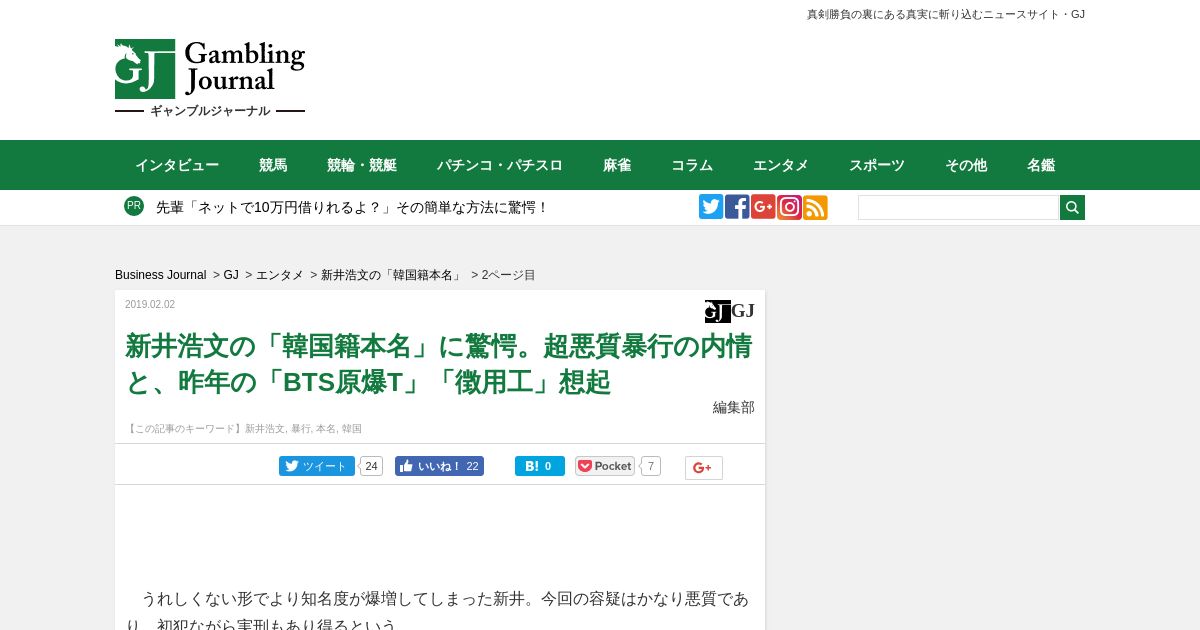The image size is (1200, 630).
Task: Click the Gambling Journal logo
Action: coord(210,79)
